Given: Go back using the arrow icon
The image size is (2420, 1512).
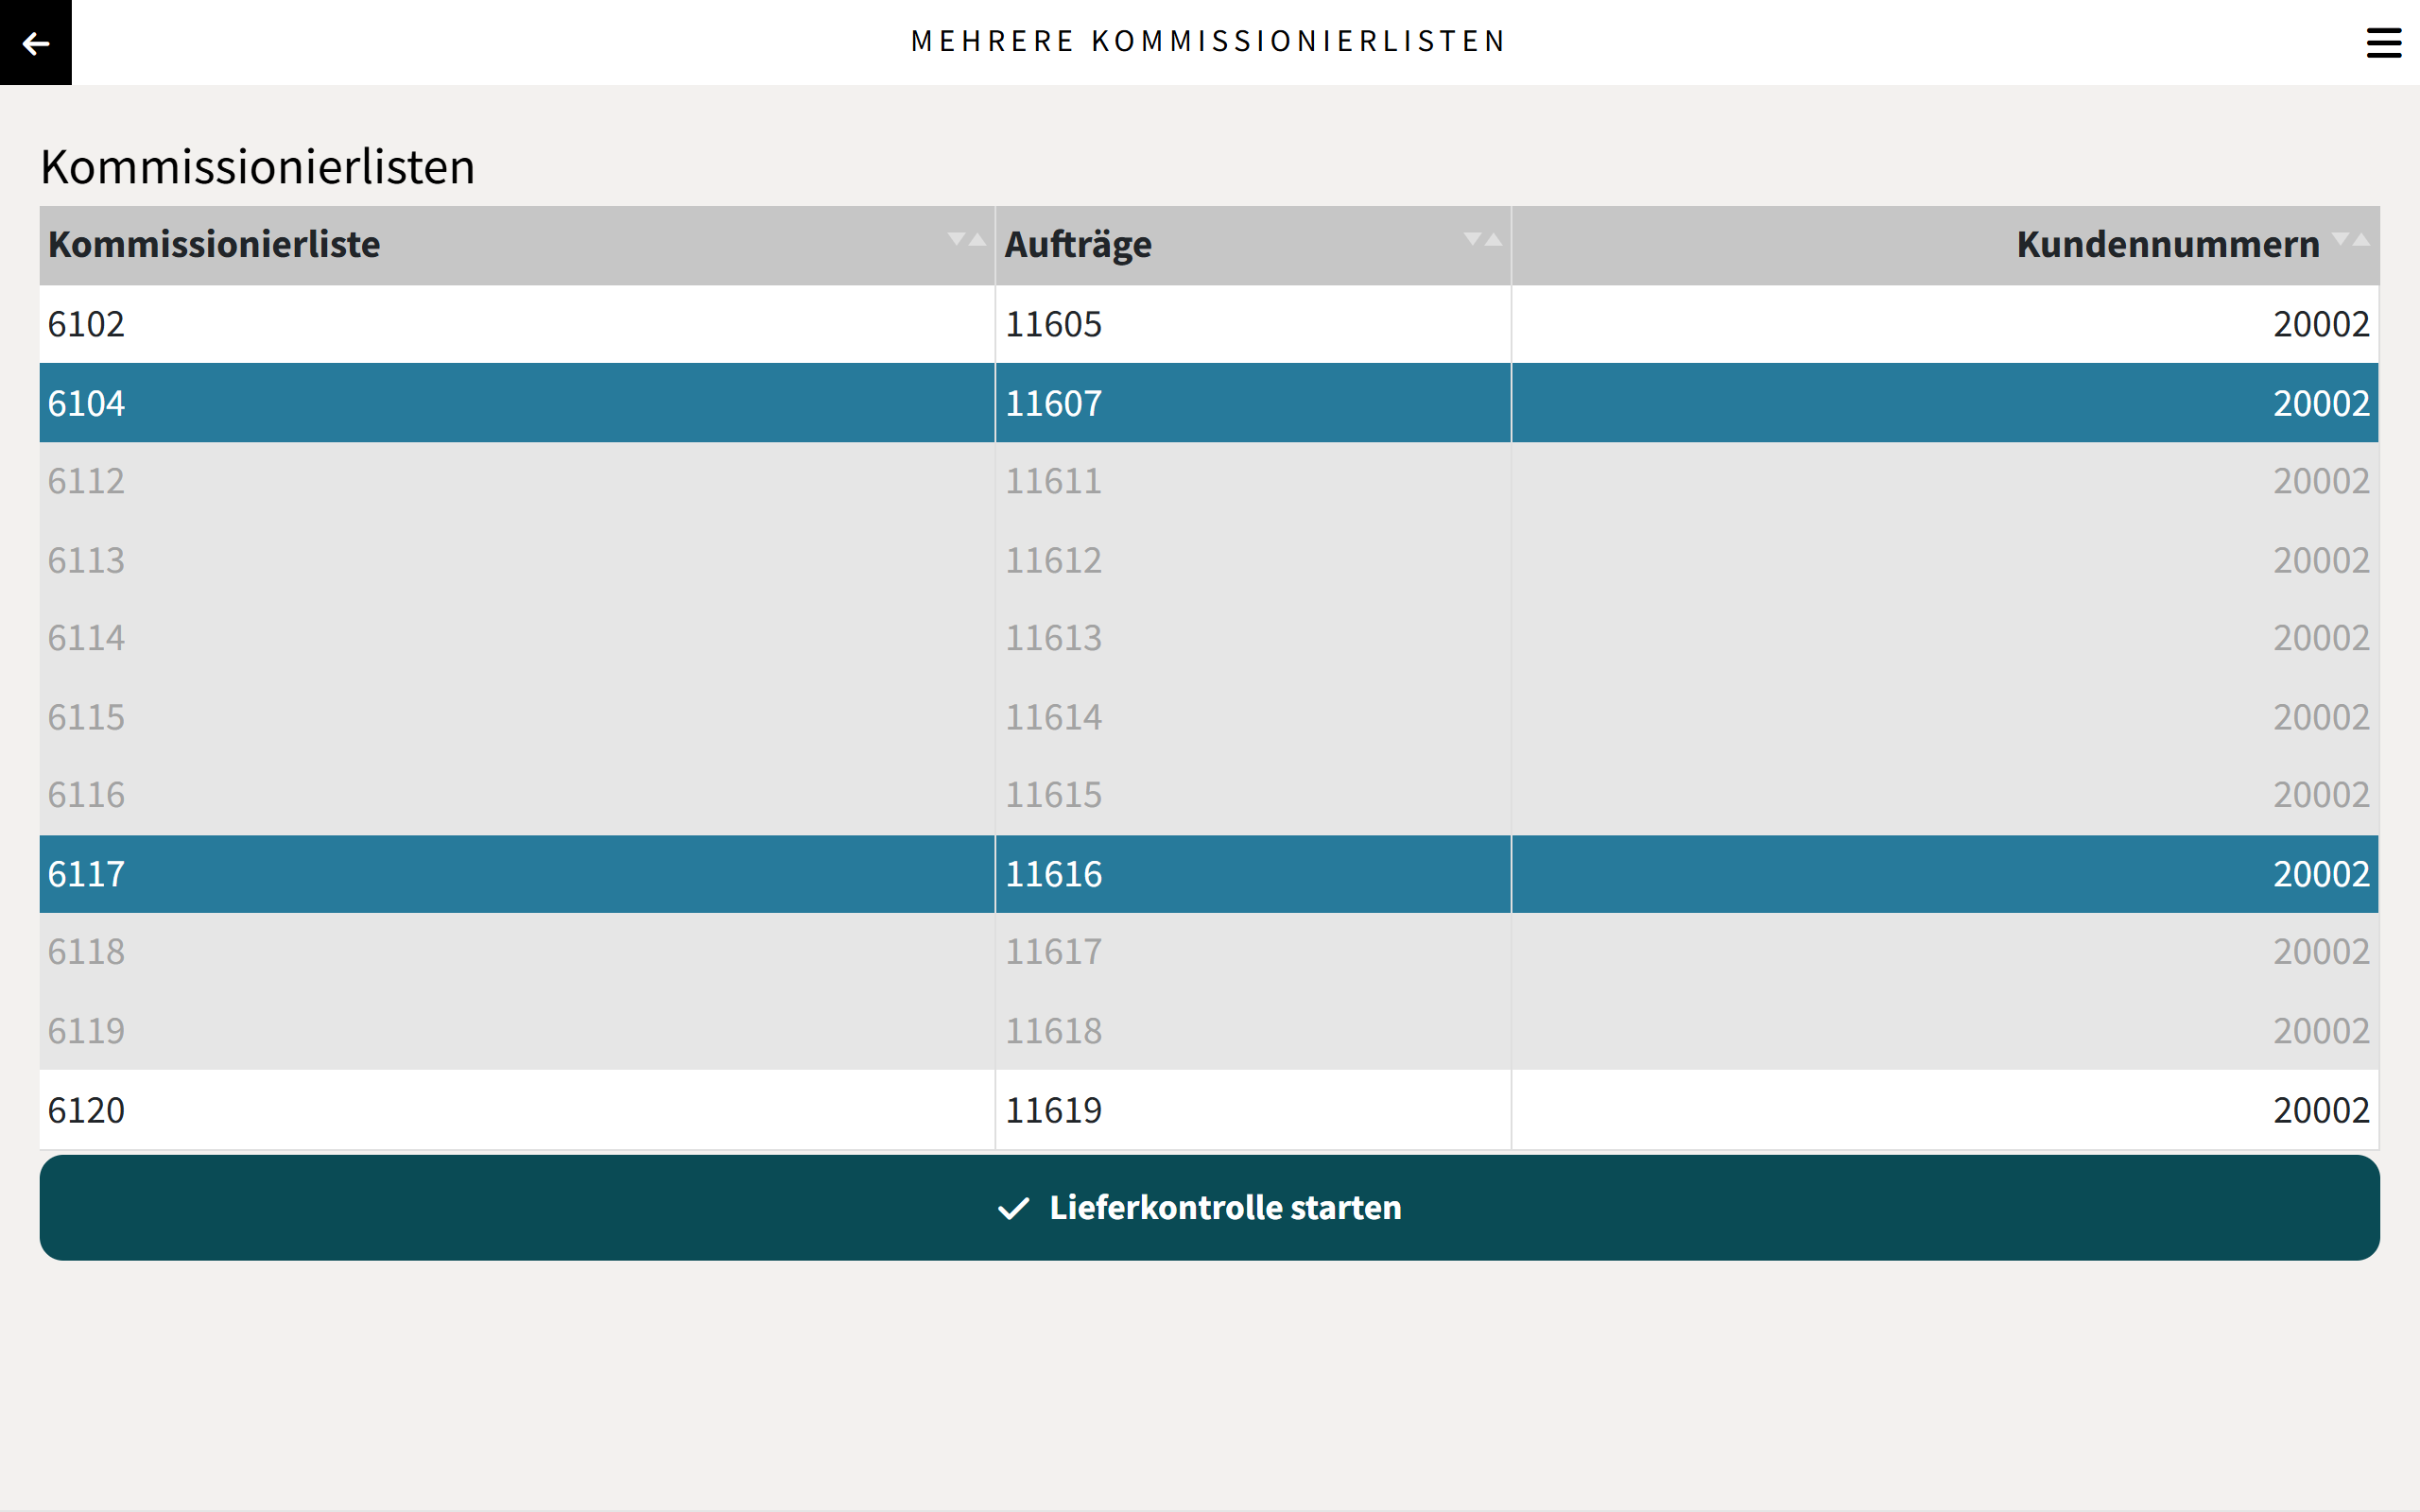Looking at the screenshot, I should point(36,43).
